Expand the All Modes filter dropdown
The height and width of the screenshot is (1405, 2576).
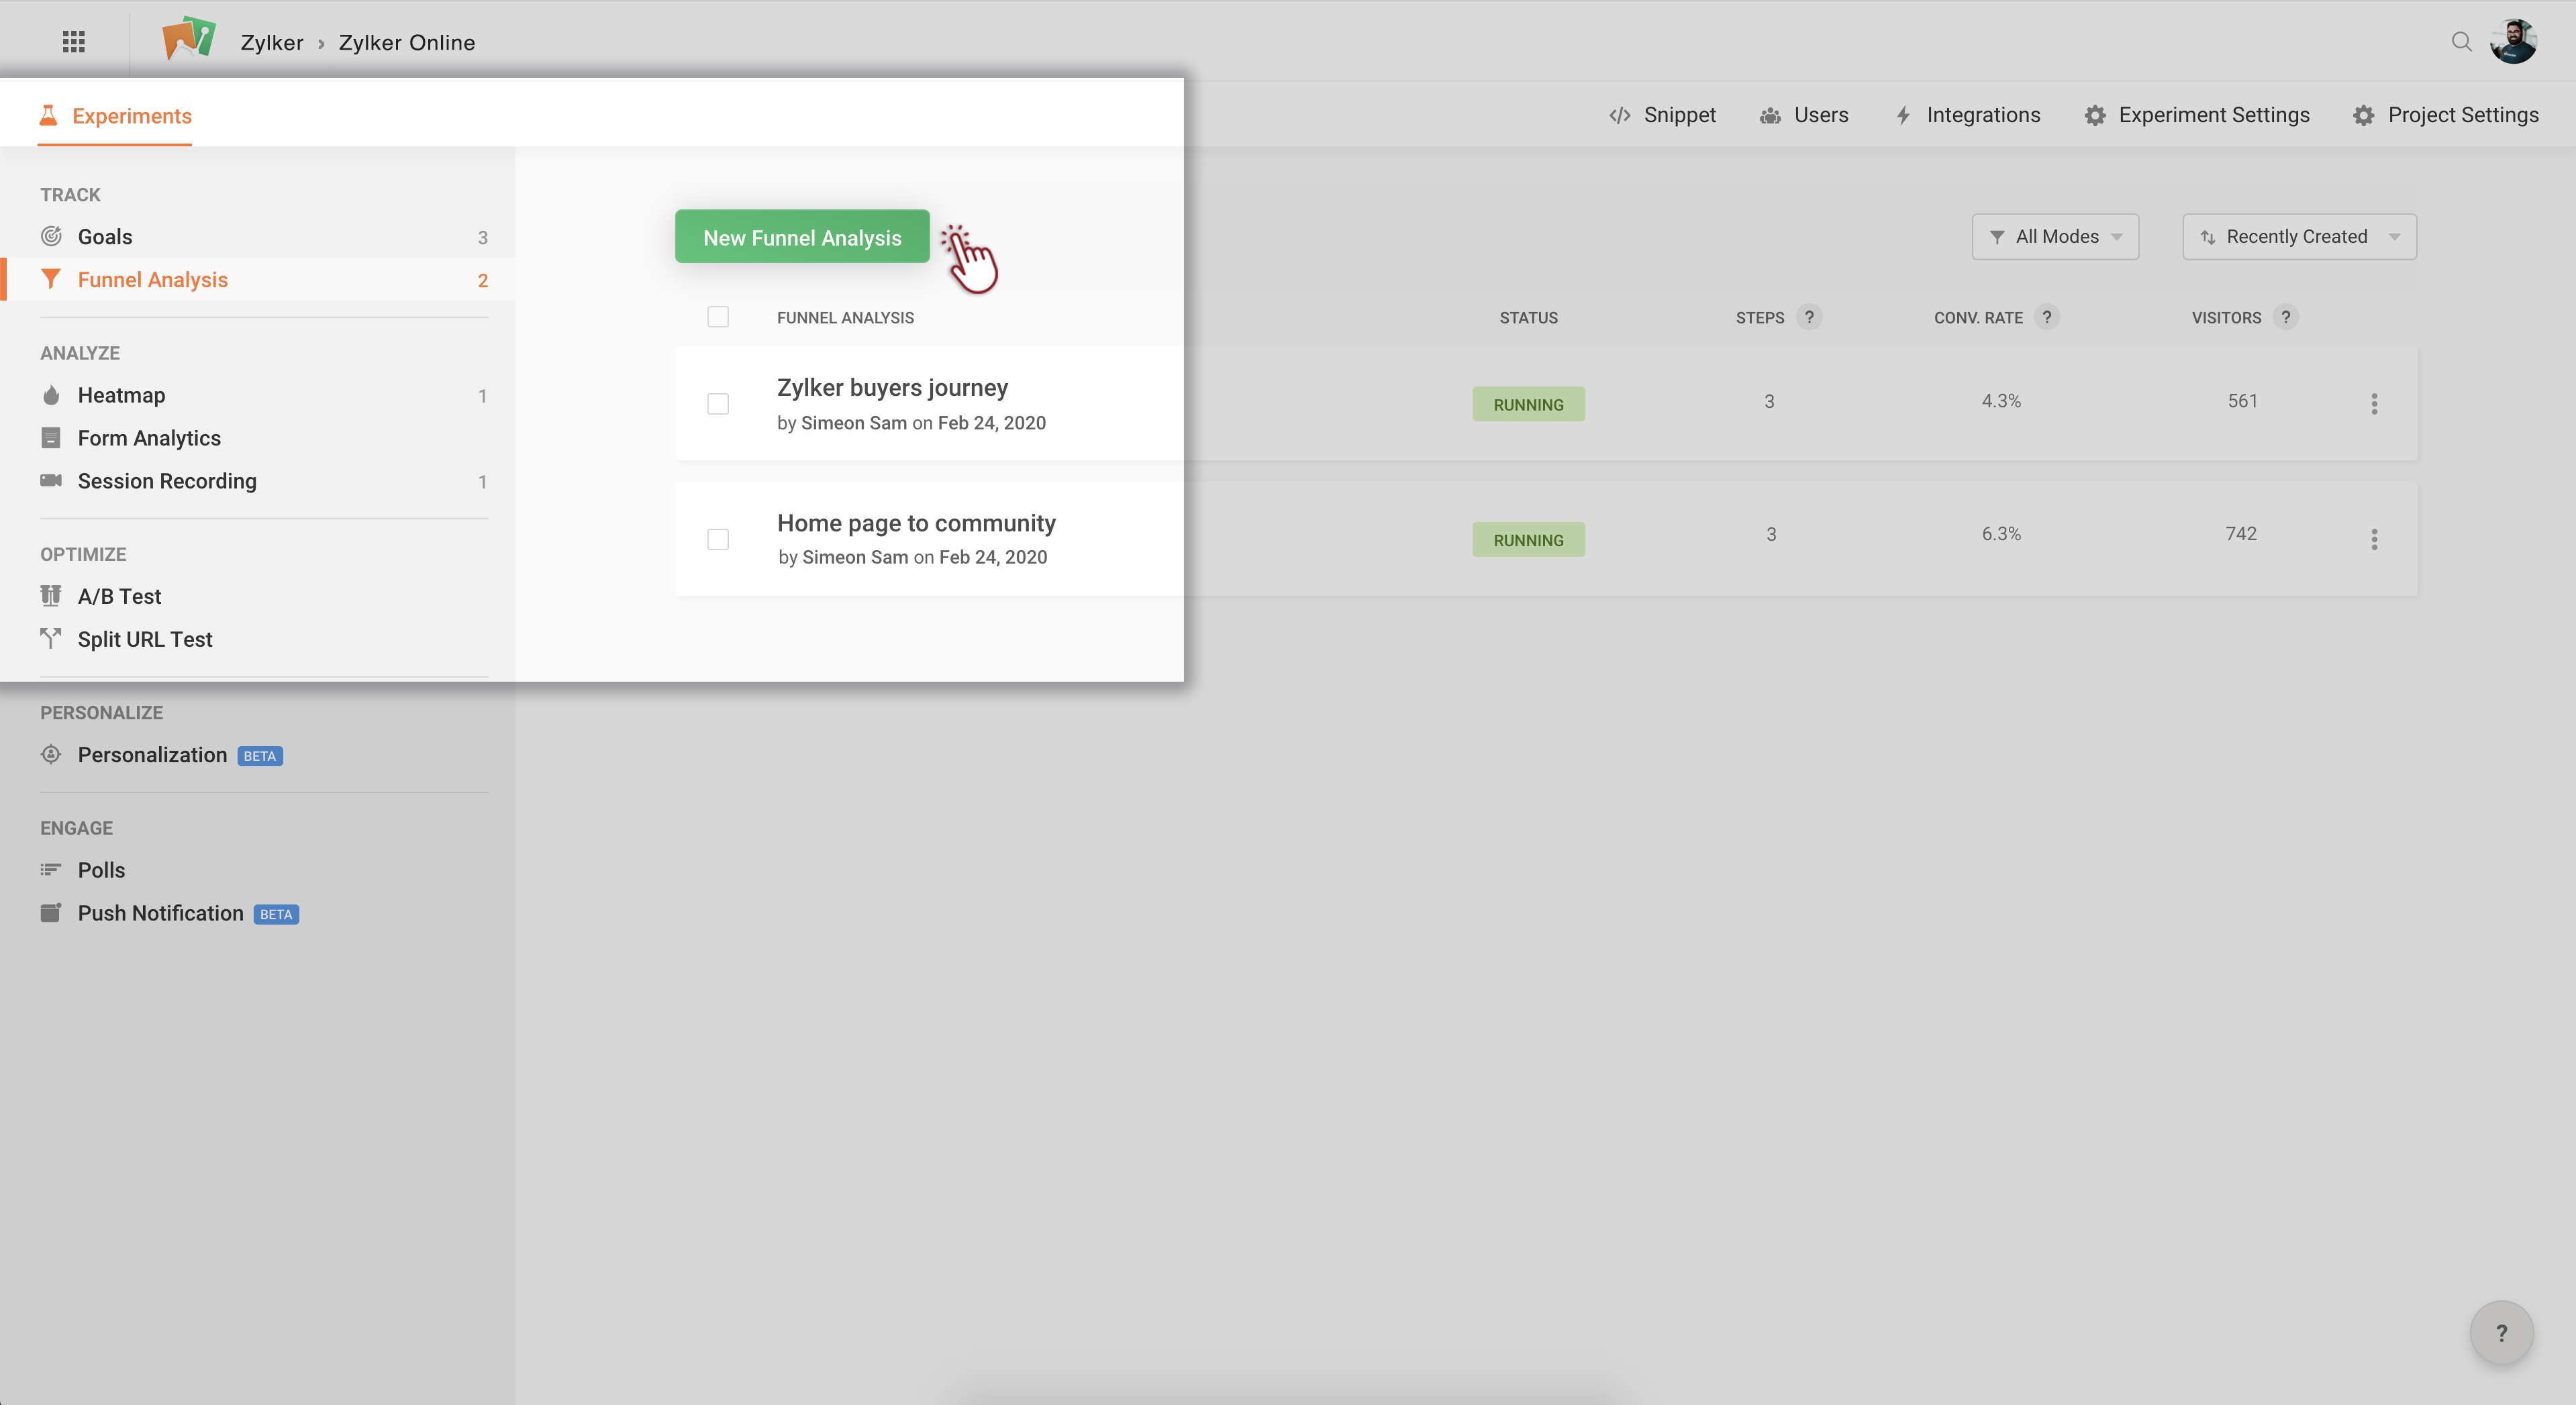[x=2055, y=237]
